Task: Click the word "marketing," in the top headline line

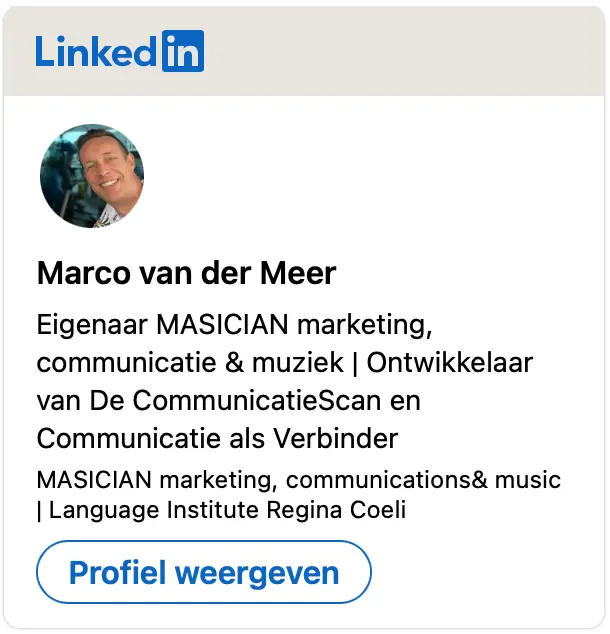Action: click(365, 325)
